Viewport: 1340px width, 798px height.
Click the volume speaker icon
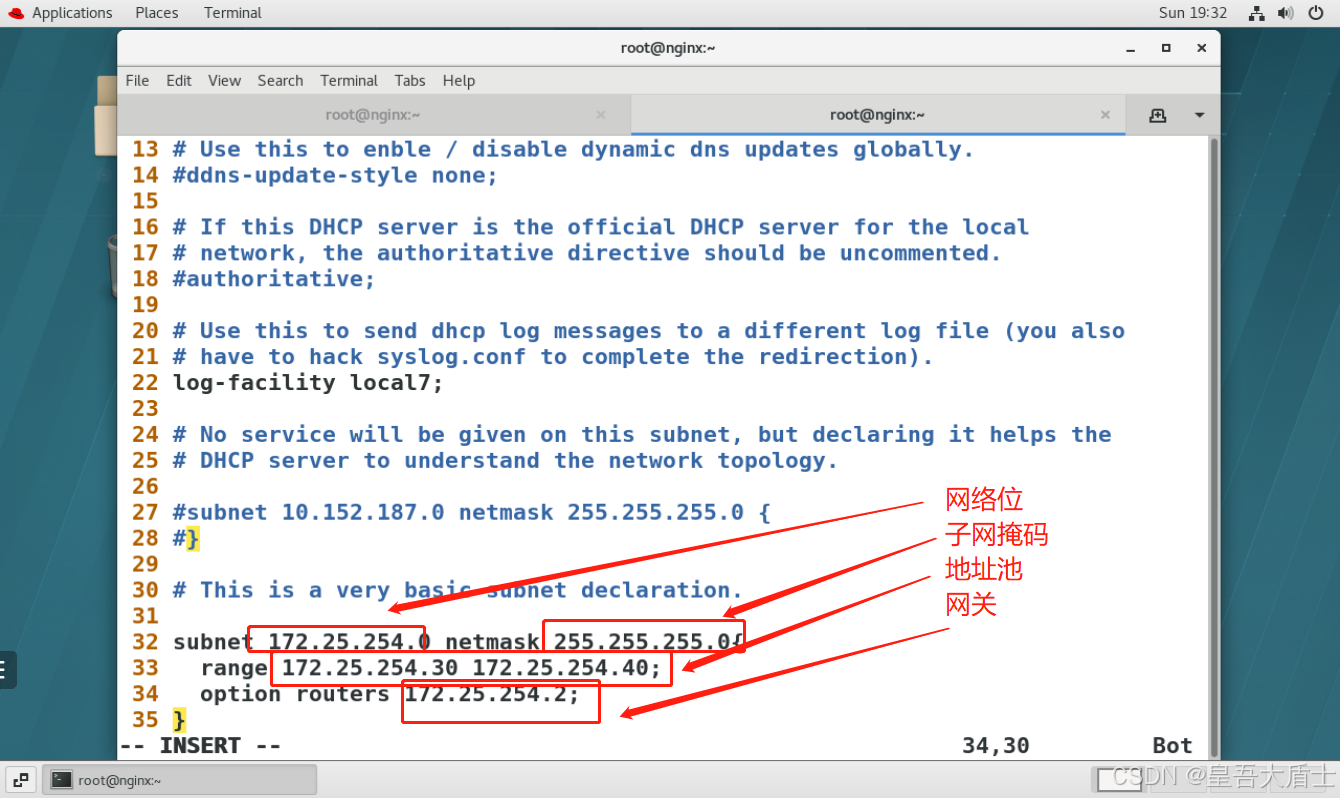tap(1286, 13)
